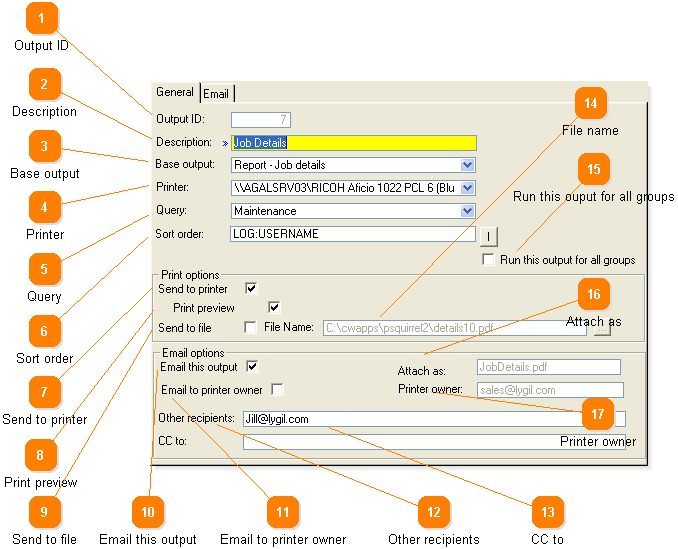Viewport: 678px width, 549px height.
Task: Click the RICOH Aficio printer name text
Action: (x=344, y=188)
